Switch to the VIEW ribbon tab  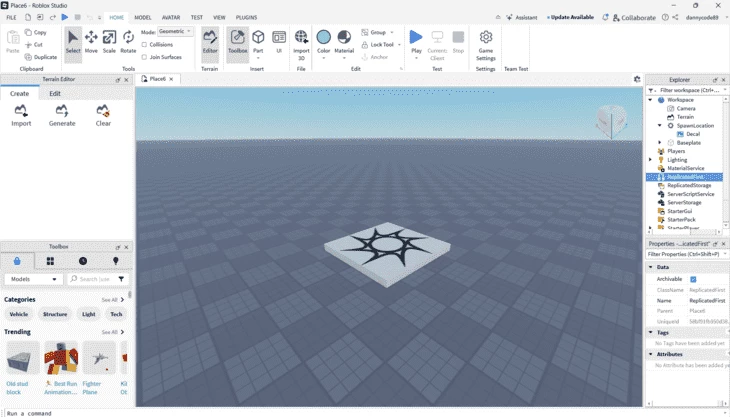coord(219,17)
